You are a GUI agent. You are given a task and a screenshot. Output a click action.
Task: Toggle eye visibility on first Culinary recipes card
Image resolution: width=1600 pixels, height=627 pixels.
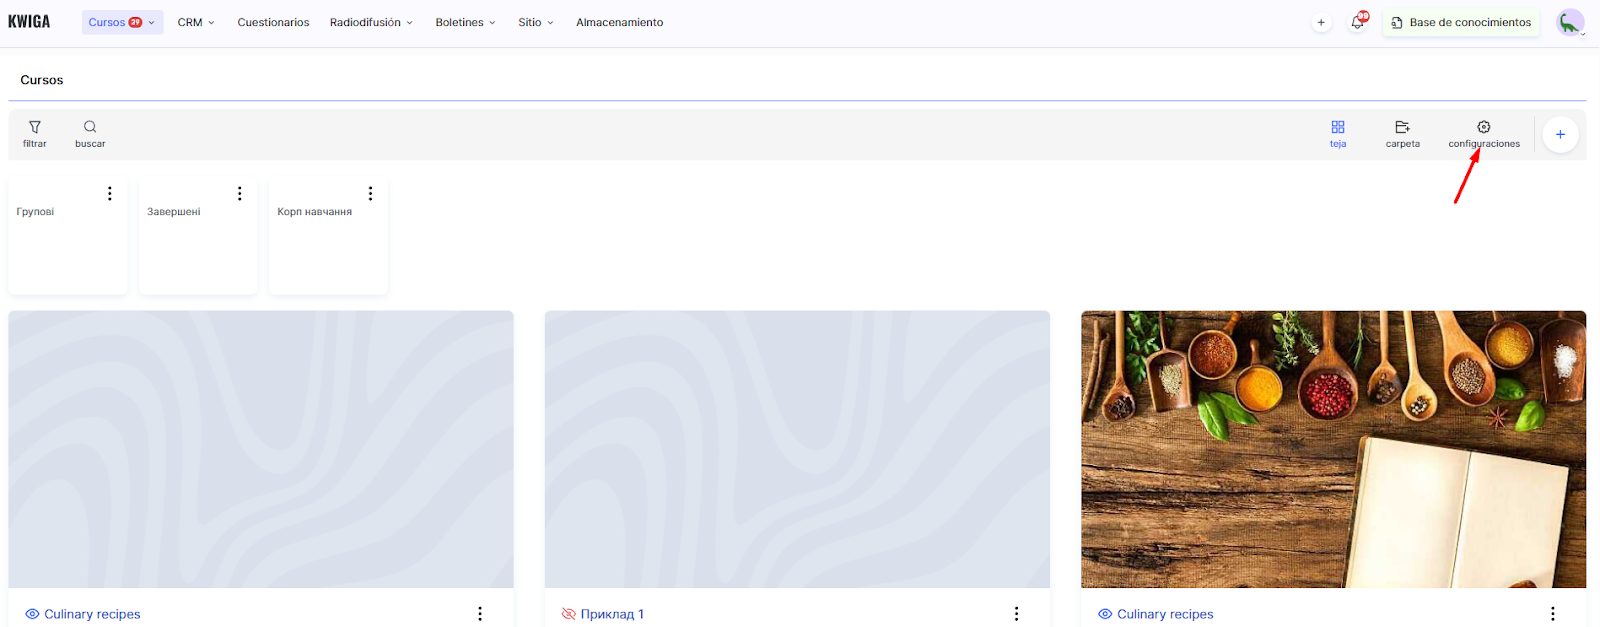click(32, 614)
